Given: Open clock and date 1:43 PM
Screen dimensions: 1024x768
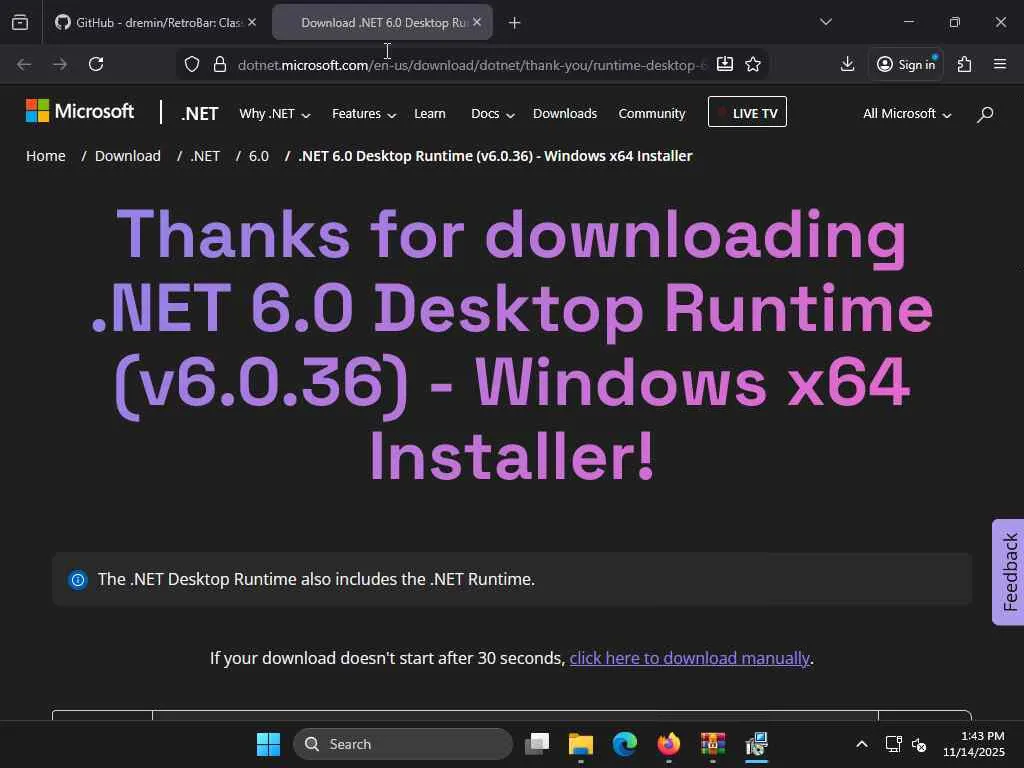Looking at the screenshot, I should [x=974, y=744].
